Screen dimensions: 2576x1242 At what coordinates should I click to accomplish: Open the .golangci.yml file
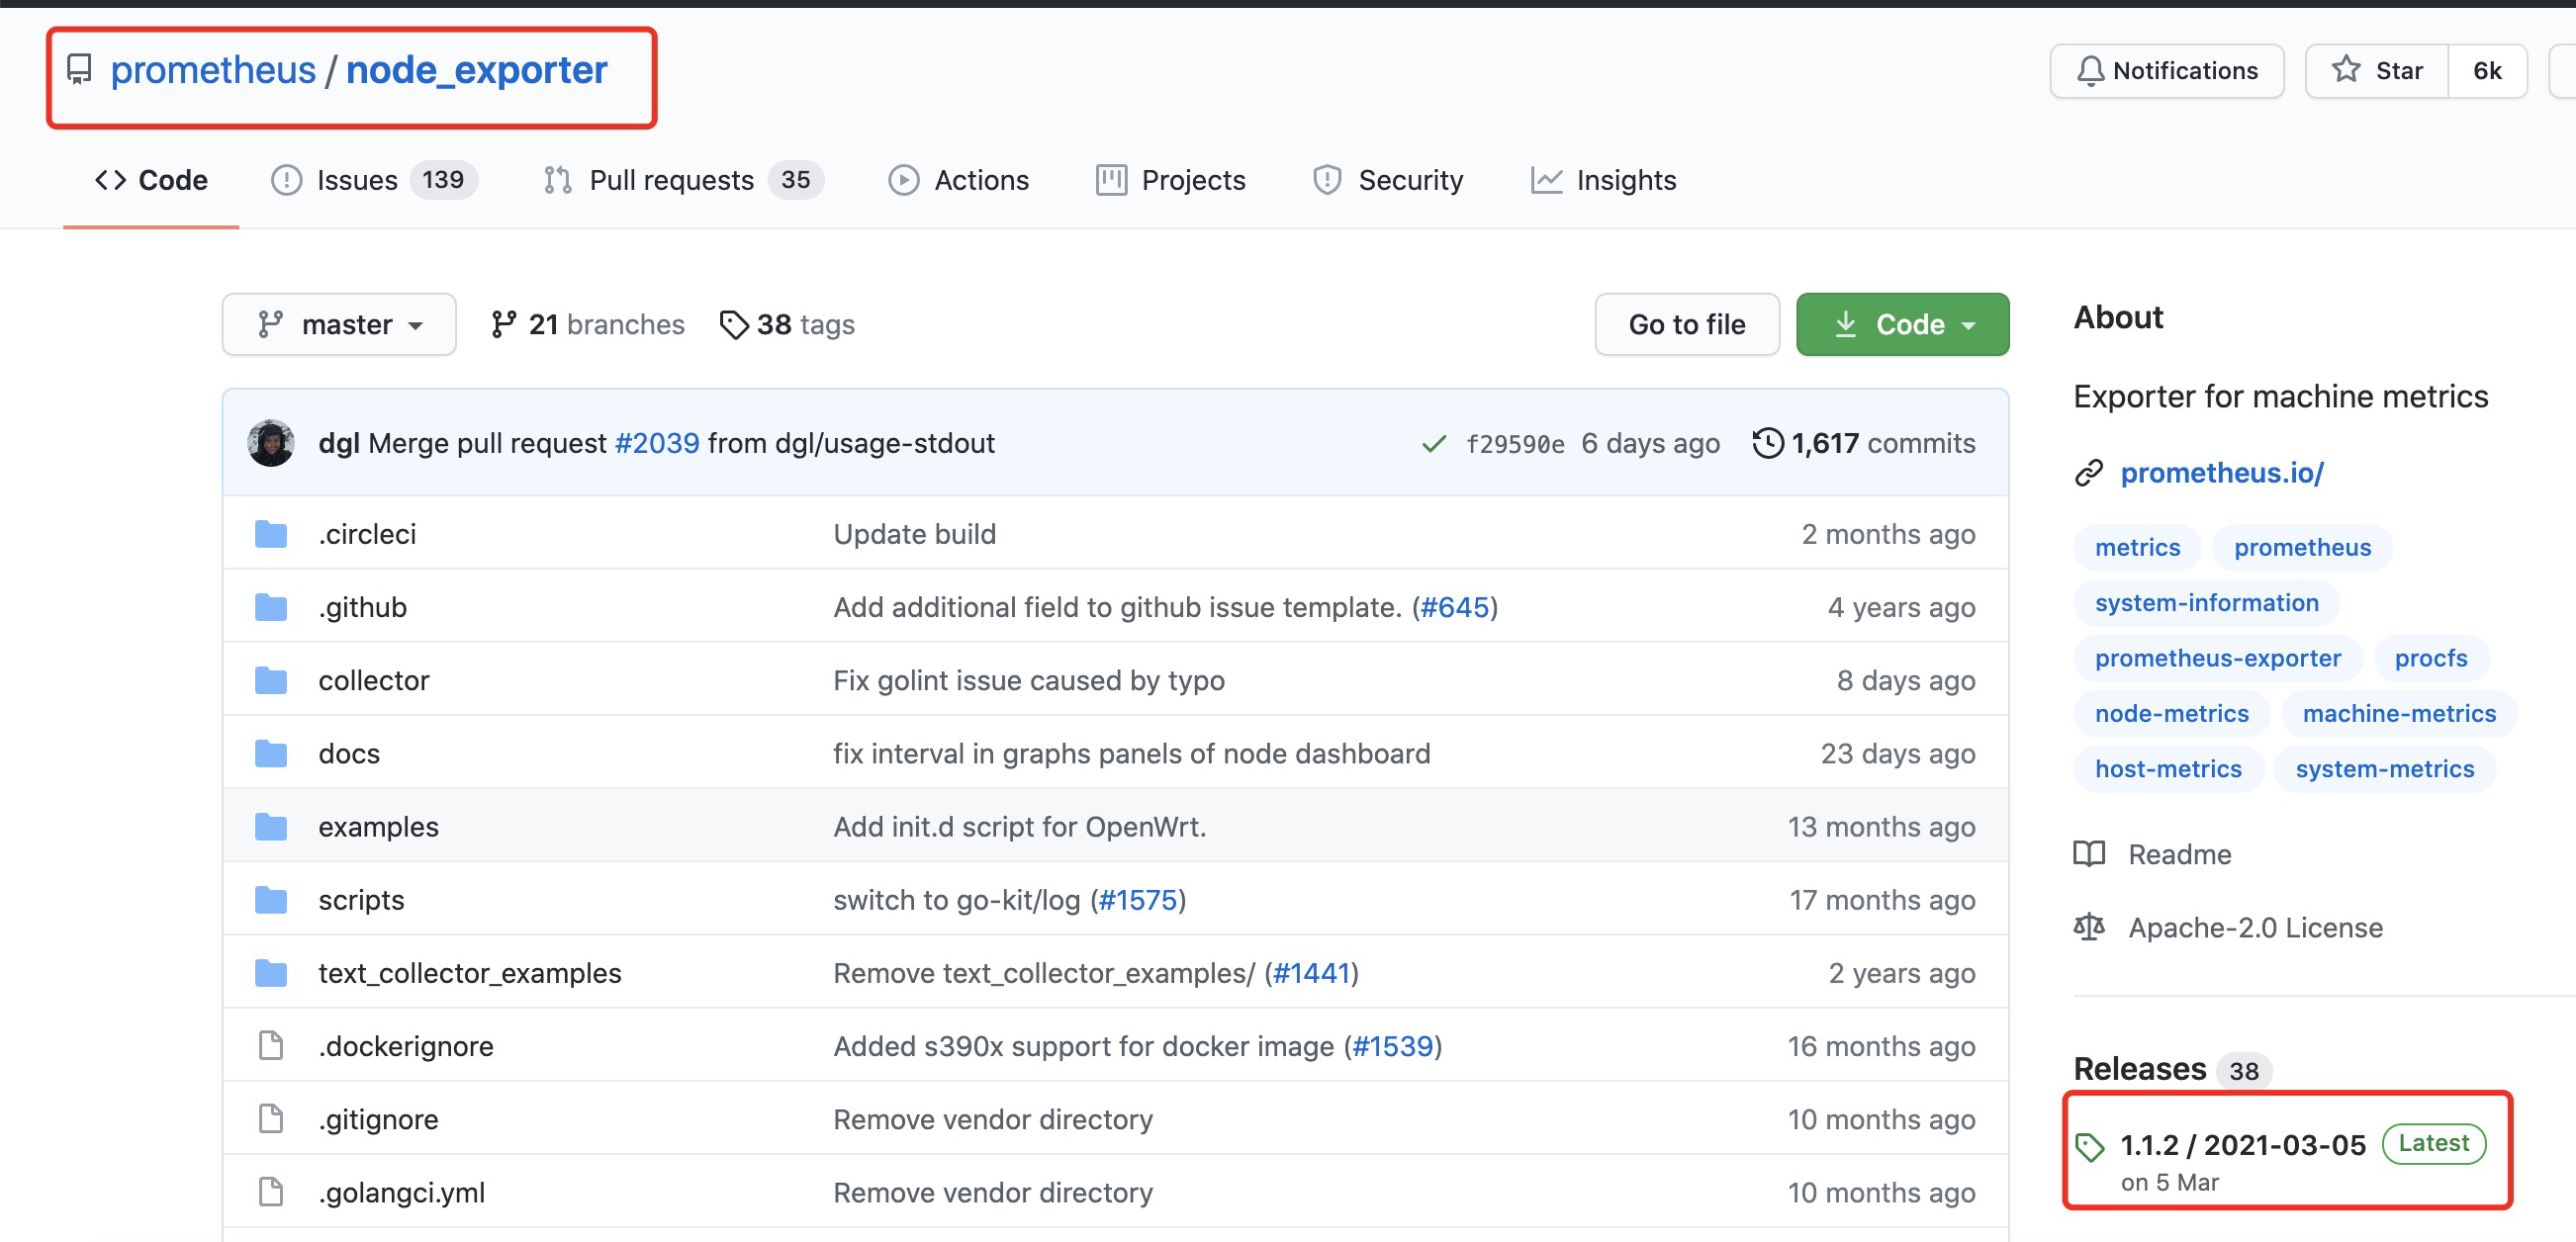(x=402, y=1192)
